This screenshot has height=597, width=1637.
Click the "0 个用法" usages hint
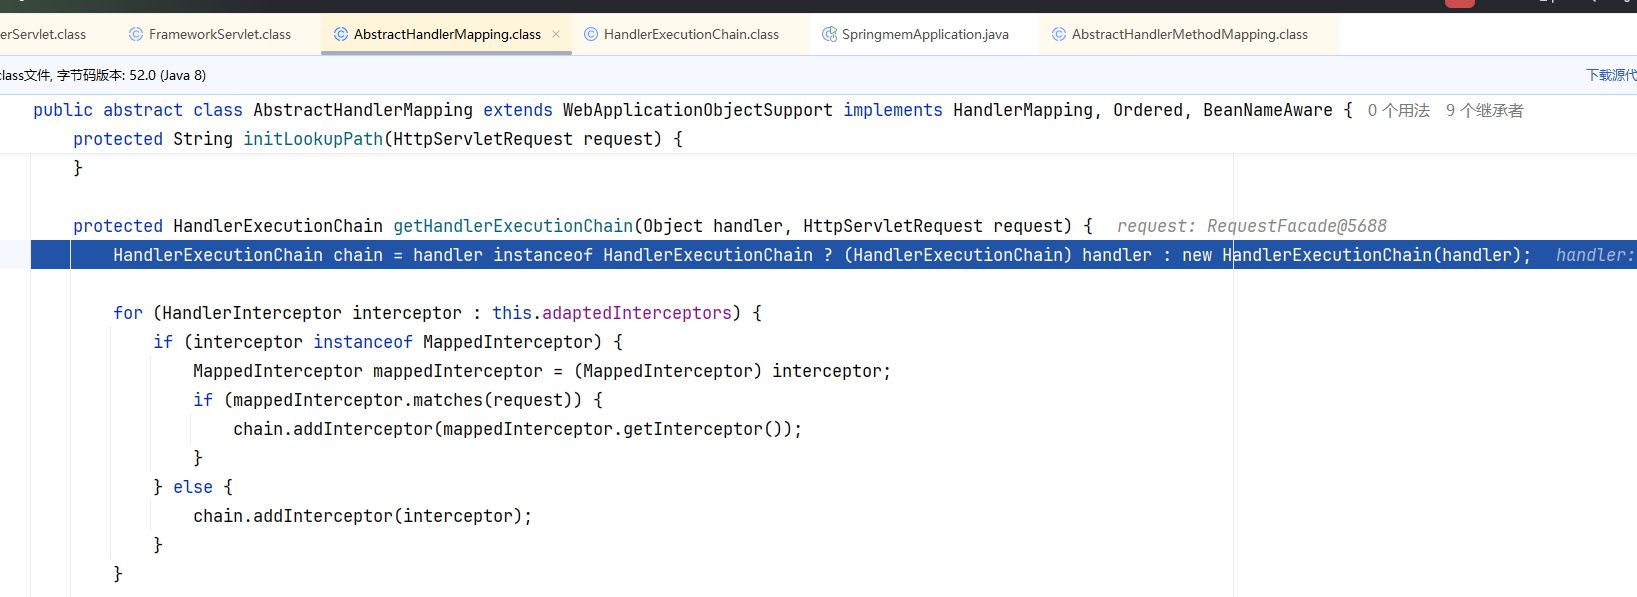[x=1398, y=110]
